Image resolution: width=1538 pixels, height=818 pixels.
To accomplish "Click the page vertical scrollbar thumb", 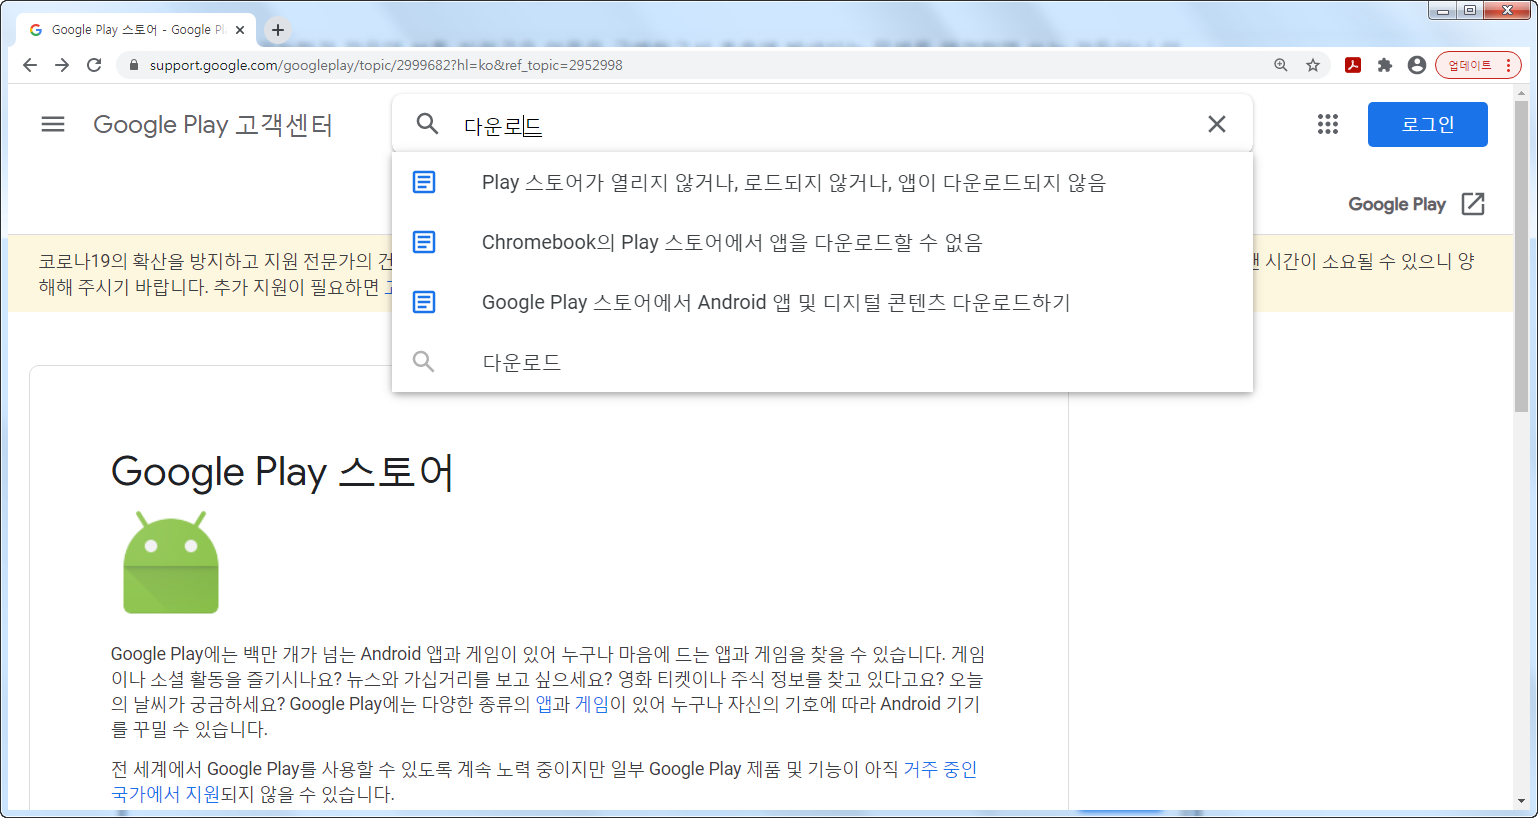I will pyautogui.click(x=1521, y=255).
